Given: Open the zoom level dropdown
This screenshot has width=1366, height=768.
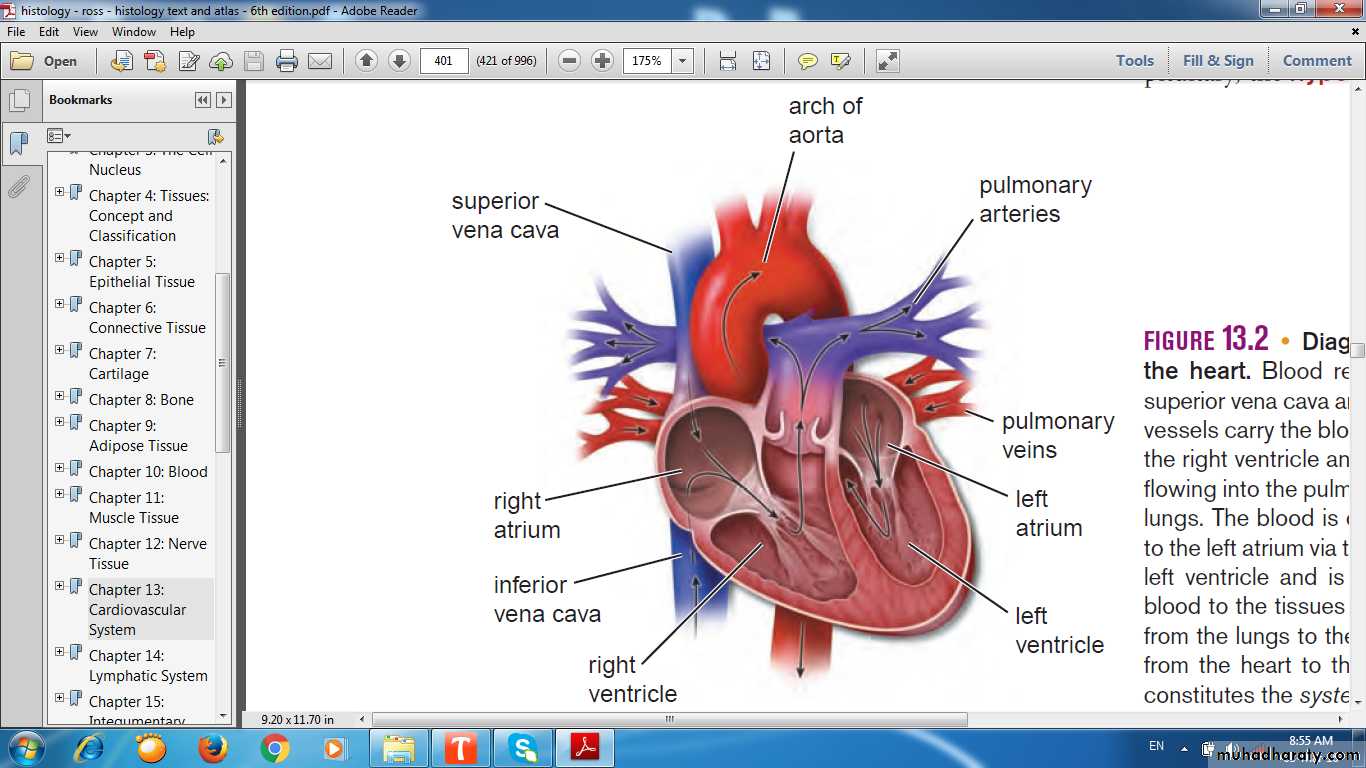Looking at the screenshot, I should point(683,61).
